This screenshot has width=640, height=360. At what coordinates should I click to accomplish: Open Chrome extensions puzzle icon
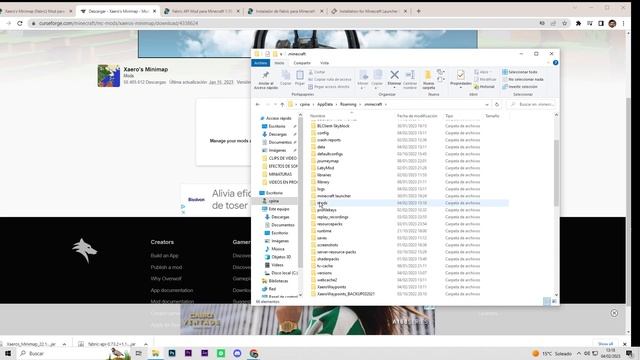[x=578, y=23]
